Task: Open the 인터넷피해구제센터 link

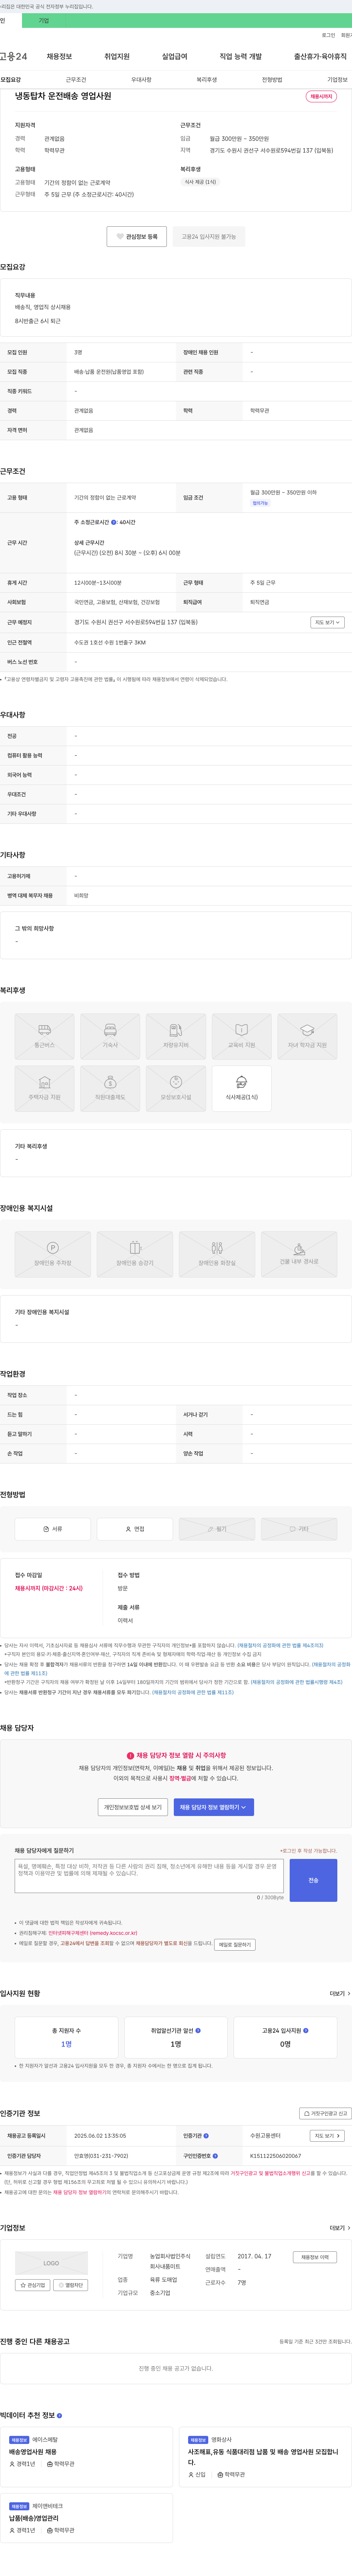Action: coord(93,1933)
